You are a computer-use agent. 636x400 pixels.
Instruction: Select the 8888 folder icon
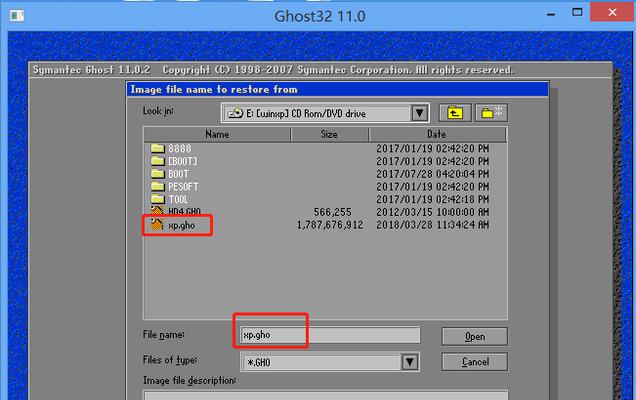(157, 148)
